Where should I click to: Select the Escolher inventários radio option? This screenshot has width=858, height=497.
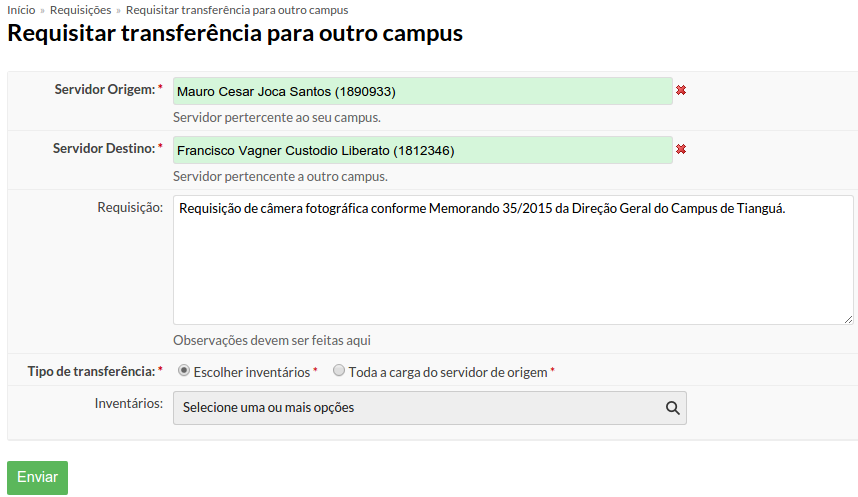pos(184,371)
